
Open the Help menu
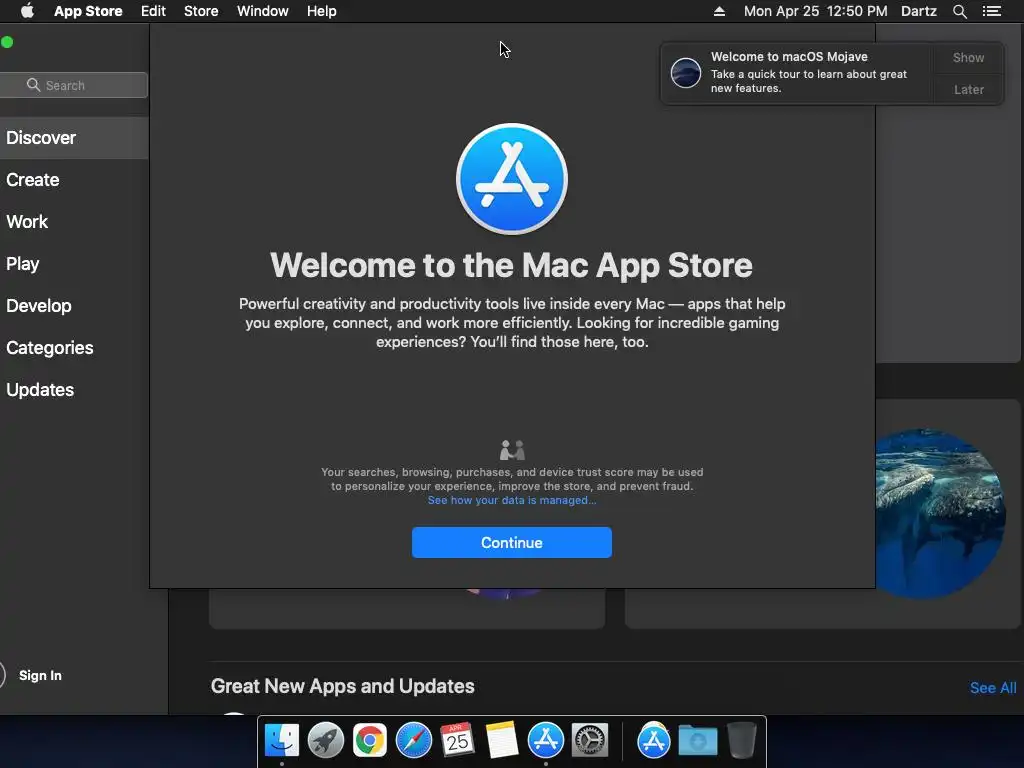[322, 11]
